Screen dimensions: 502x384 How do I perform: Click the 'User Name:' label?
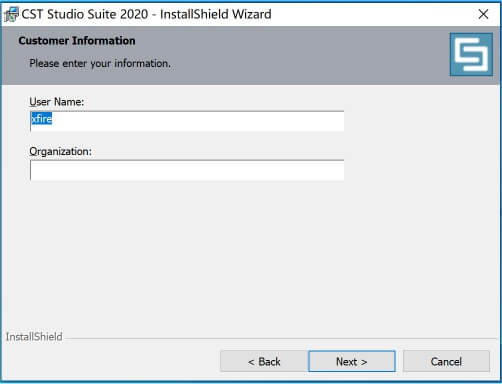click(x=57, y=102)
